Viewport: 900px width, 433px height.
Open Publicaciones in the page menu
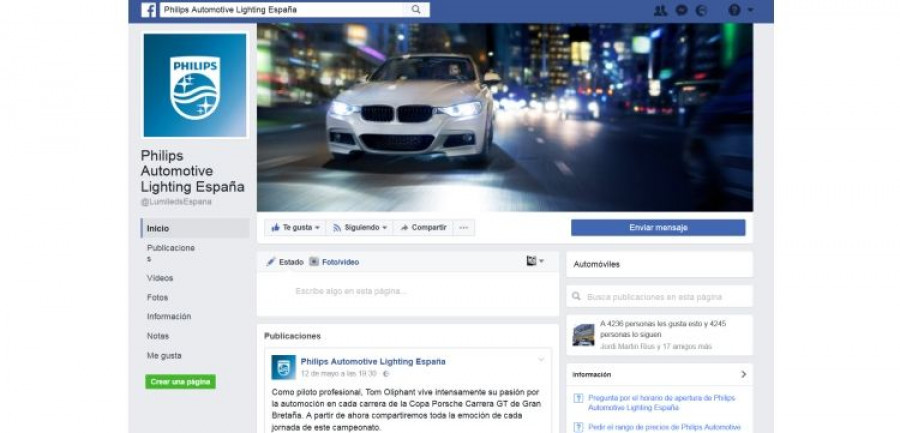[x=170, y=253]
